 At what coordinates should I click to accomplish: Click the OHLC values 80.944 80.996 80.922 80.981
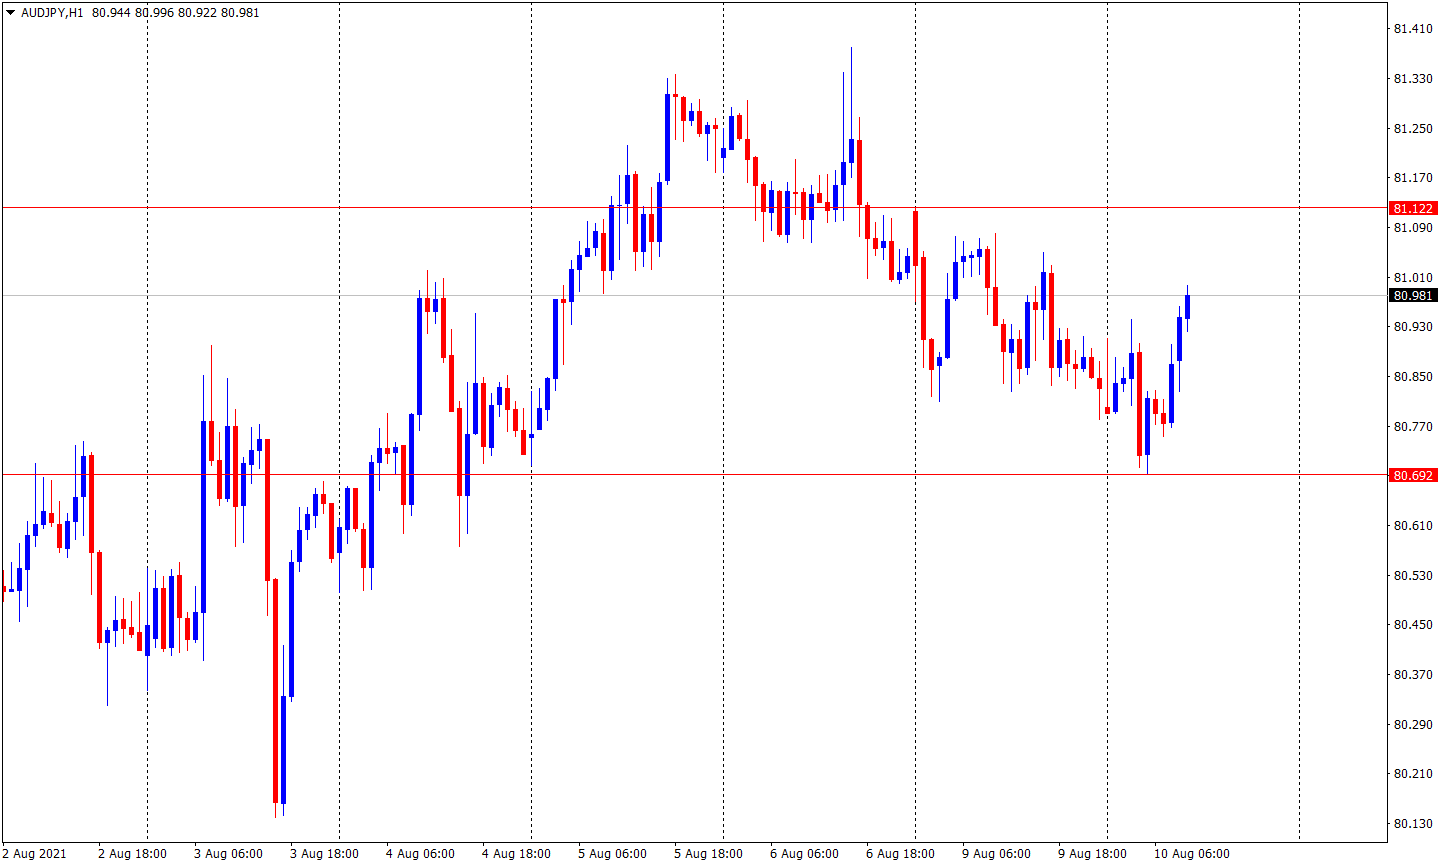175,13
